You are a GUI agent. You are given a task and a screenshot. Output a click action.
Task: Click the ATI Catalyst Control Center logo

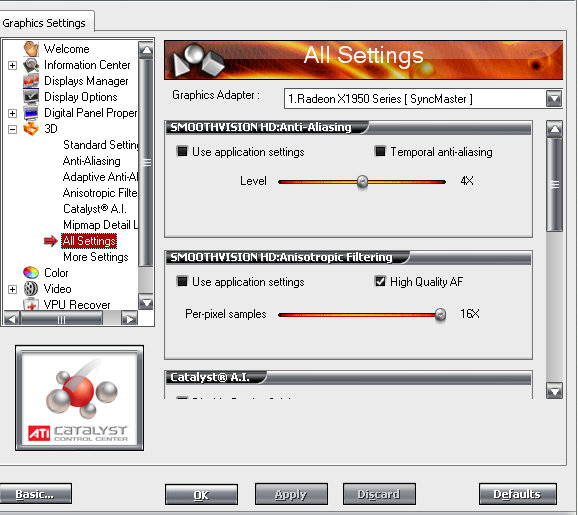(x=79, y=398)
